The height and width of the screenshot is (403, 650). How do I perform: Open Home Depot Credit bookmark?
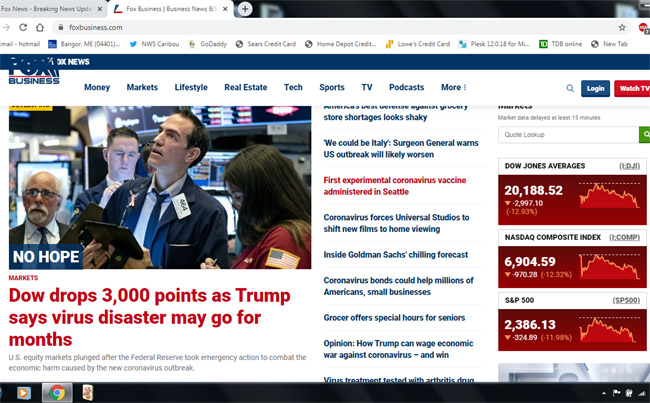click(x=340, y=44)
